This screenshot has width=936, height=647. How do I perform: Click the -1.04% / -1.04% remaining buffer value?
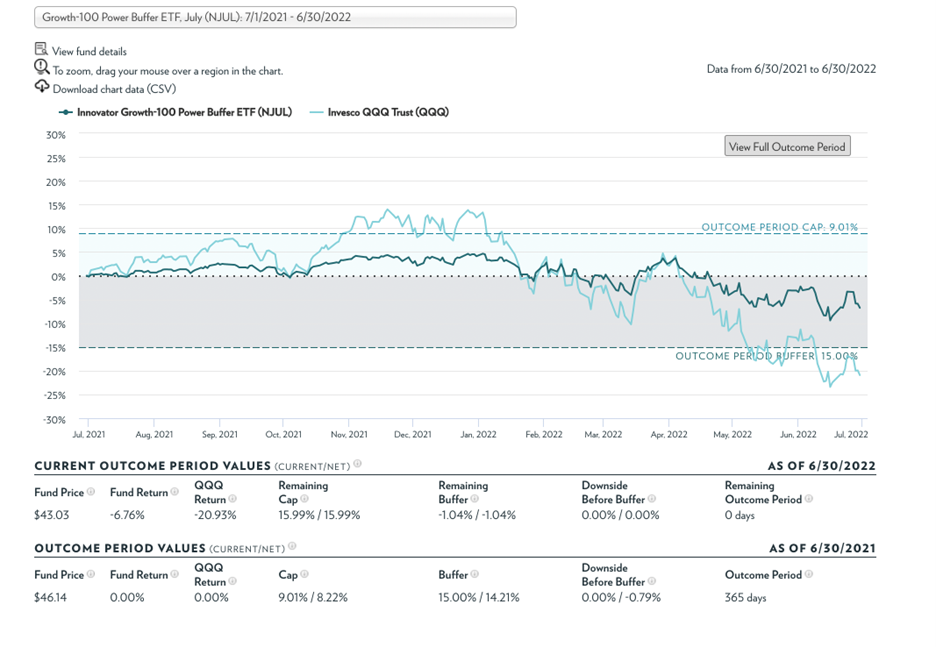(x=477, y=515)
